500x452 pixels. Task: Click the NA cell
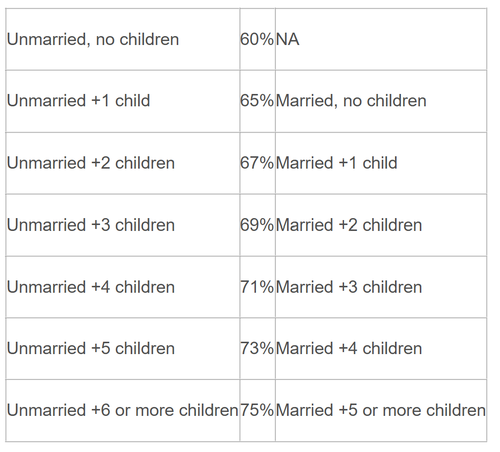click(x=381, y=39)
